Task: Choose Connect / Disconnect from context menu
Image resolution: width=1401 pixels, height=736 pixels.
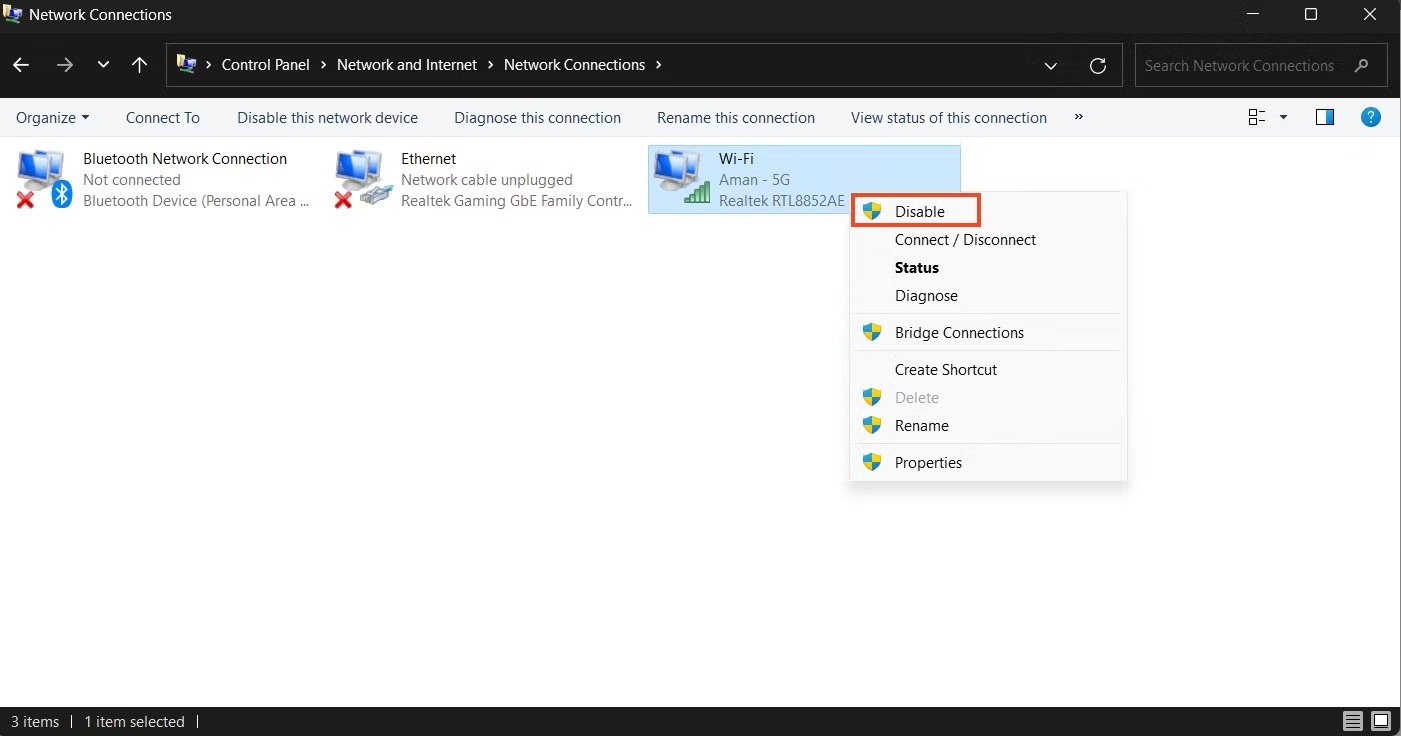Action: [988, 240]
